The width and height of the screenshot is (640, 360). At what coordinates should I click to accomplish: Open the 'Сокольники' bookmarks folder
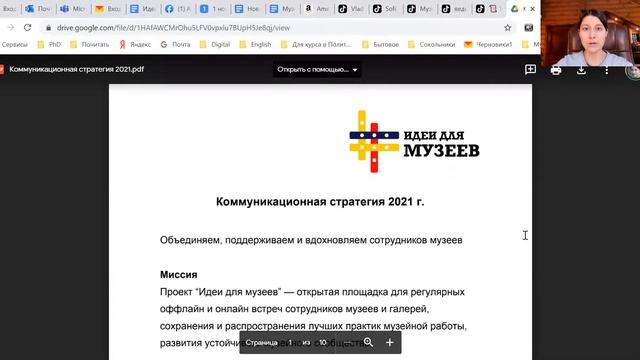pos(431,44)
